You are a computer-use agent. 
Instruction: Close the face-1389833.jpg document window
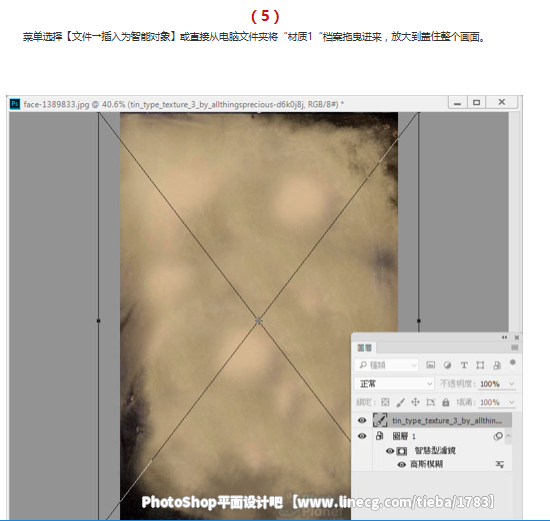coord(502,102)
